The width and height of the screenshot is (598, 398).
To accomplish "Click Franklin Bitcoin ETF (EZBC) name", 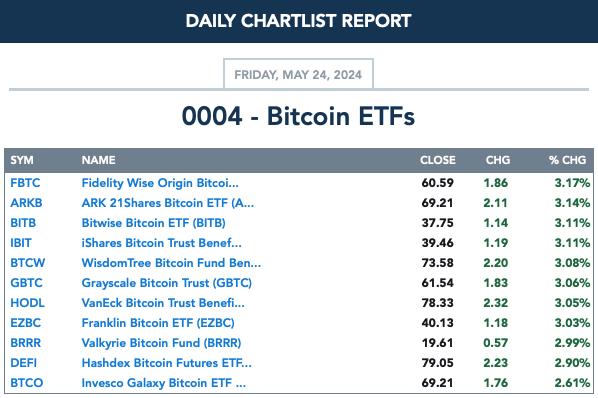I will click(x=158, y=323).
